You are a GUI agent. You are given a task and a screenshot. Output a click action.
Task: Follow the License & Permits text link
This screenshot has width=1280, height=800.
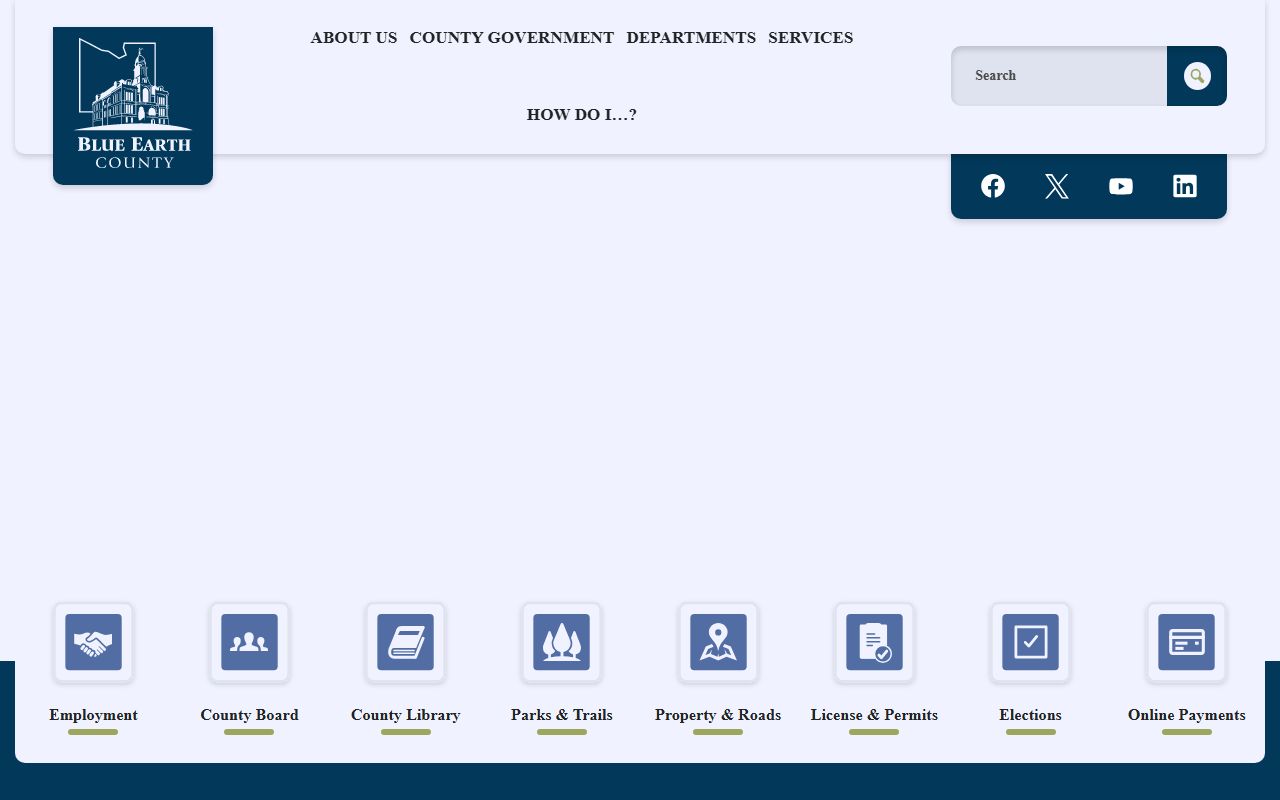pos(874,715)
